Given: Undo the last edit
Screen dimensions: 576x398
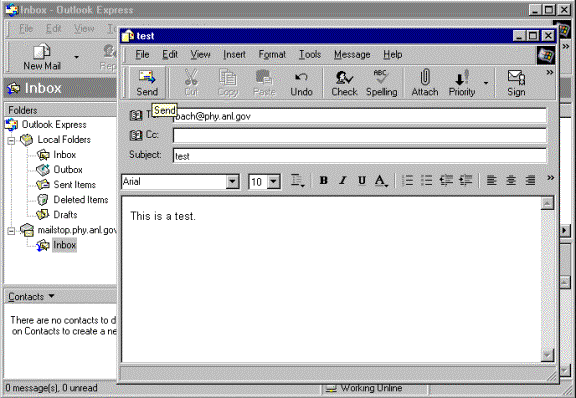Looking at the screenshot, I should click(301, 83).
